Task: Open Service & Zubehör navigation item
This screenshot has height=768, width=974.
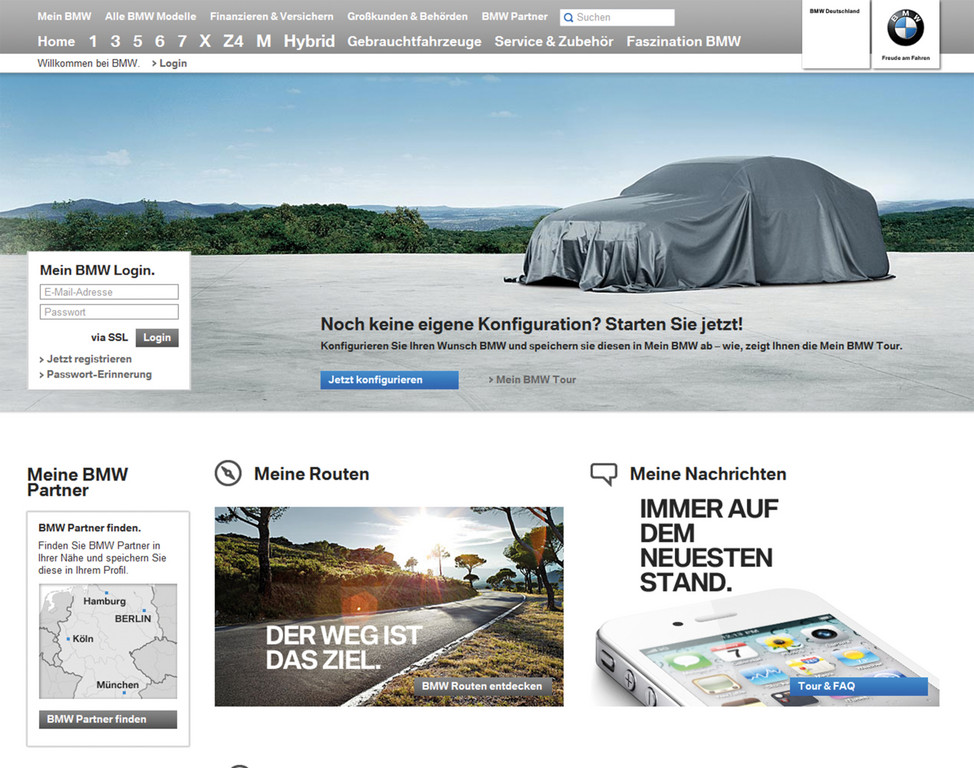Action: [x=553, y=42]
